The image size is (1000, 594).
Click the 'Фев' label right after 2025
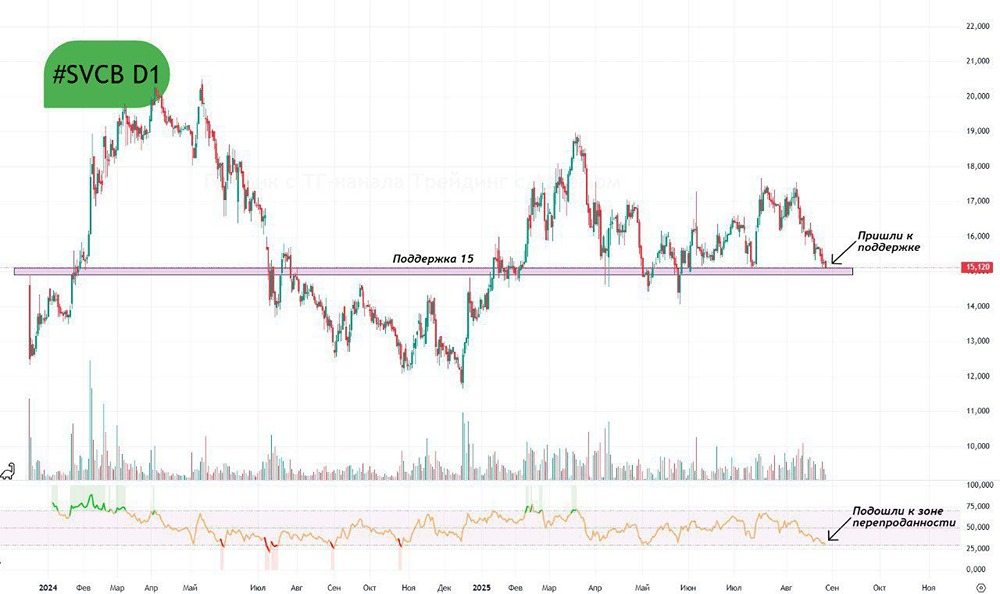click(x=516, y=588)
